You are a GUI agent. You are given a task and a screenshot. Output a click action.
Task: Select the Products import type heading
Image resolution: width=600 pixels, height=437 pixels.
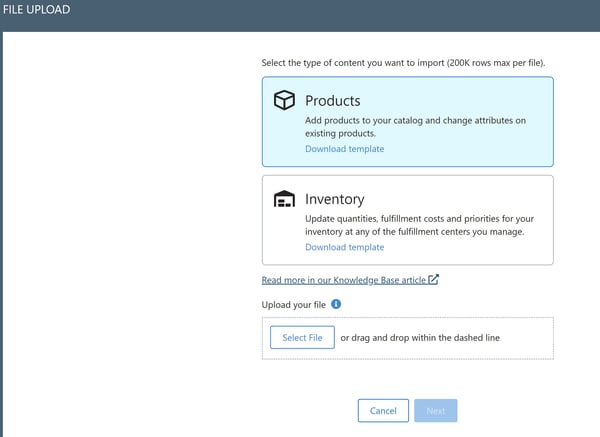(332, 101)
